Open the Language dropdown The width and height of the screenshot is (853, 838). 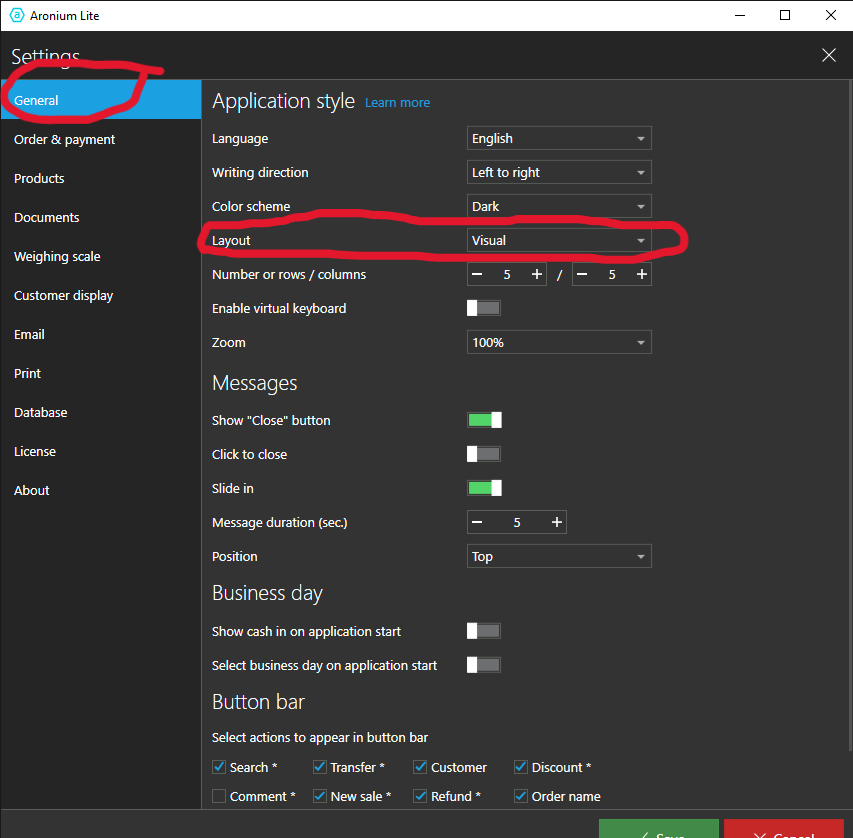click(559, 138)
